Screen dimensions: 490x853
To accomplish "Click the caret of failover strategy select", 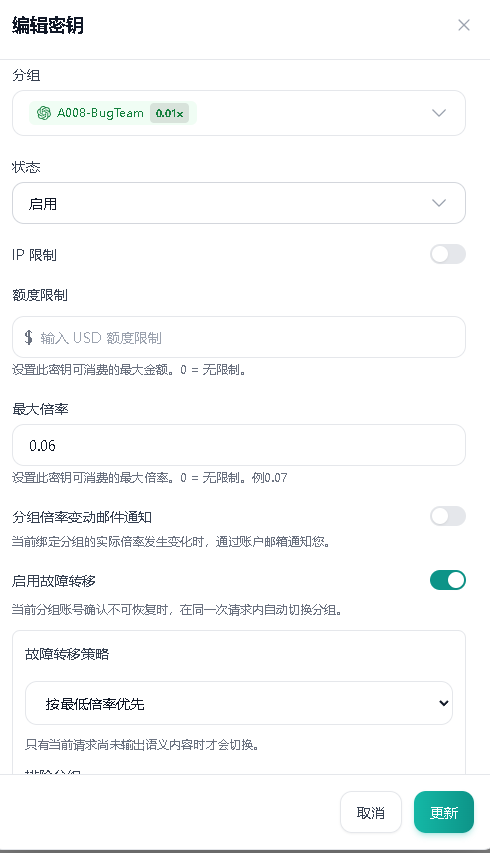I will [443, 703].
